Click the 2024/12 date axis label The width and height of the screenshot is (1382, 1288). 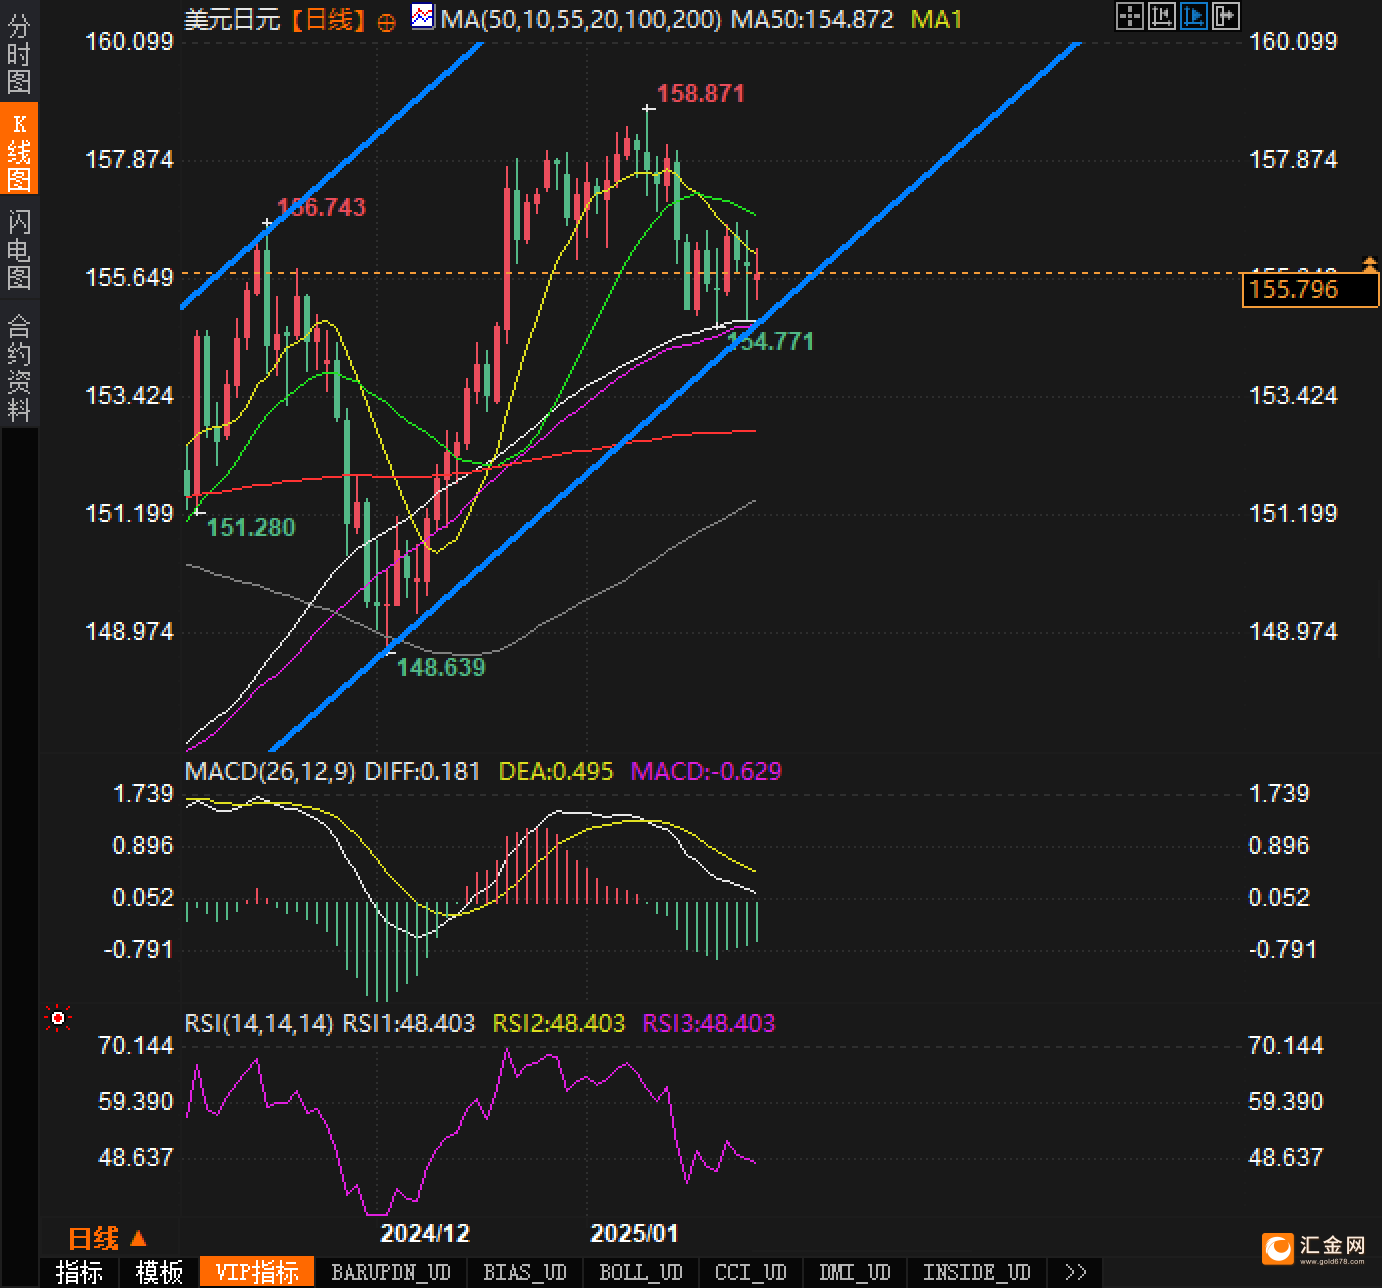(x=425, y=1233)
